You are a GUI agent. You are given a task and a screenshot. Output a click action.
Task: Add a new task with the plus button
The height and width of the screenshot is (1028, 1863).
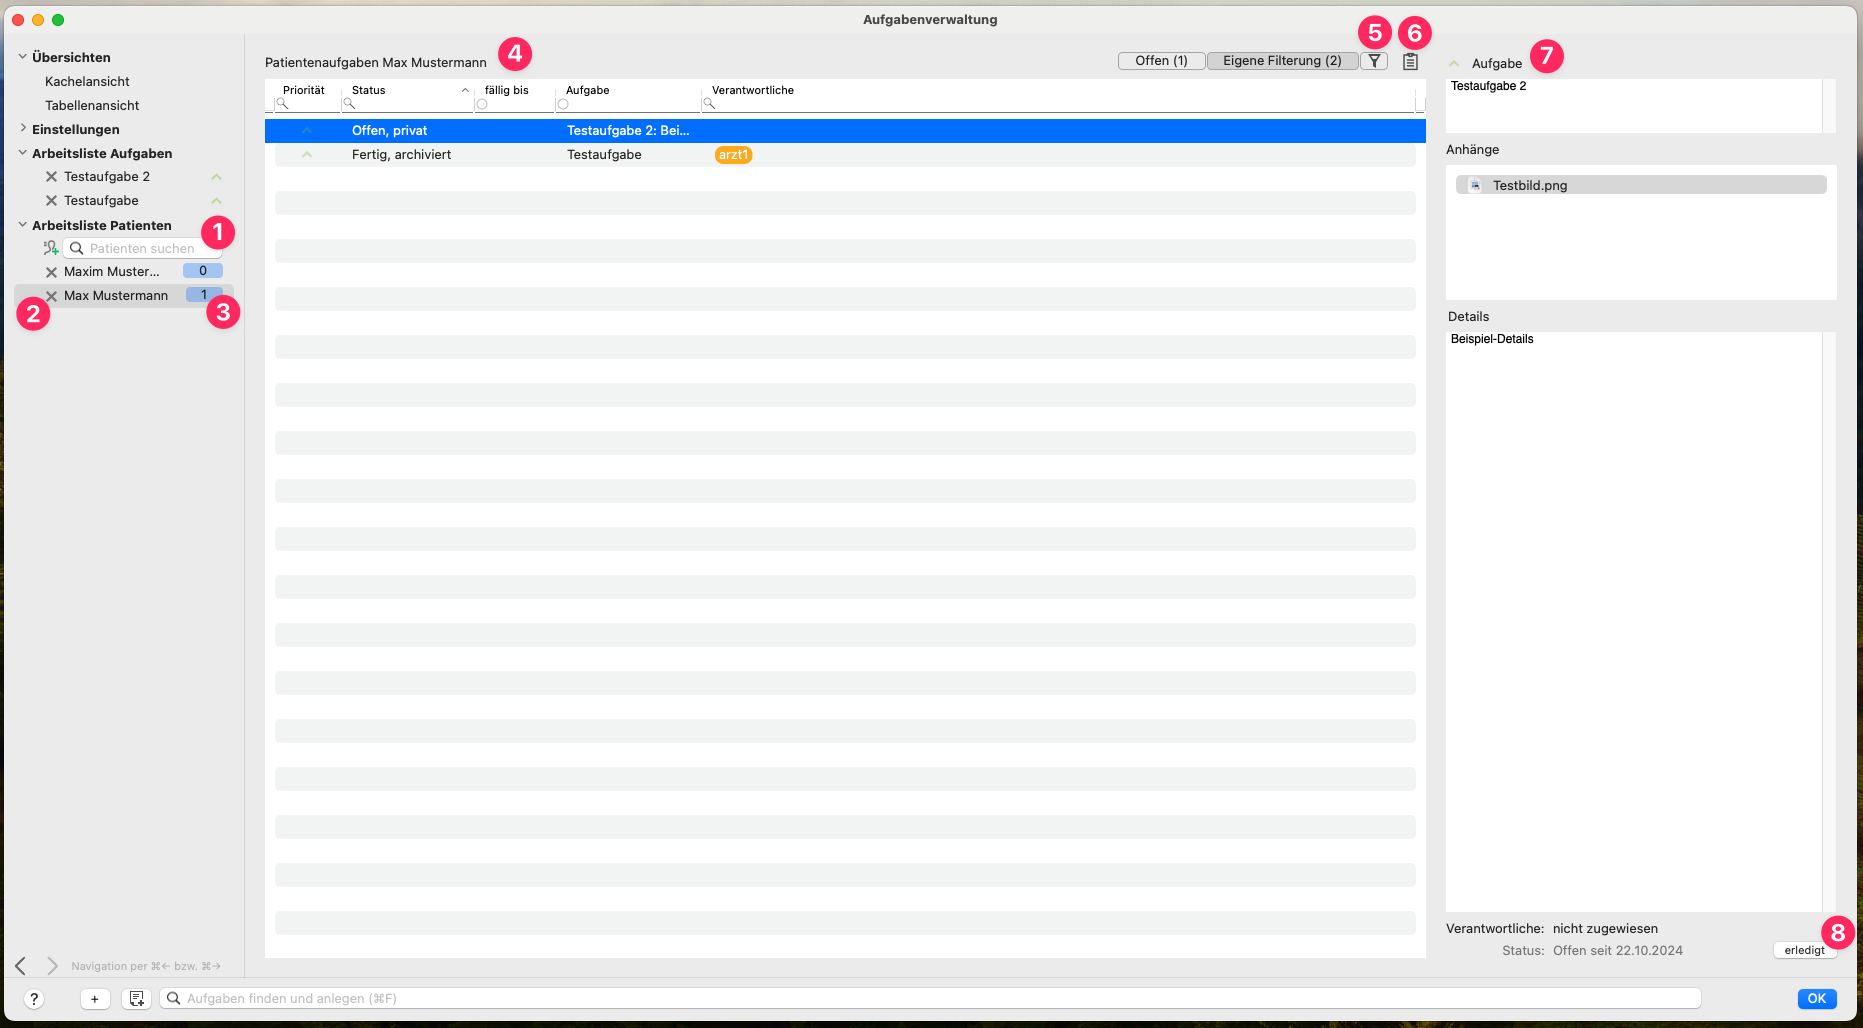point(95,999)
